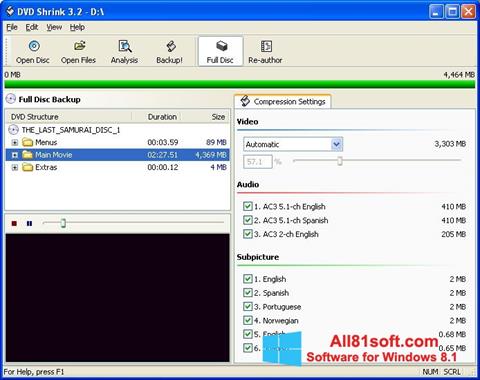Click the Open Disc toolbar icon

coord(34,46)
